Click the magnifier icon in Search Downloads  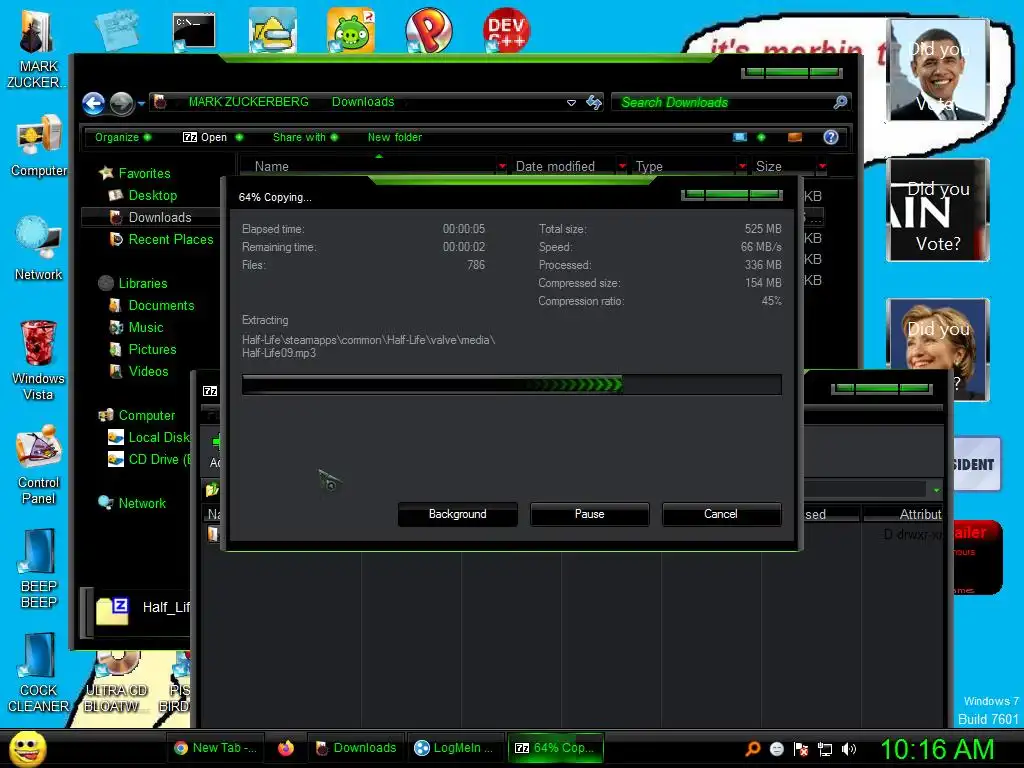(x=840, y=102)
